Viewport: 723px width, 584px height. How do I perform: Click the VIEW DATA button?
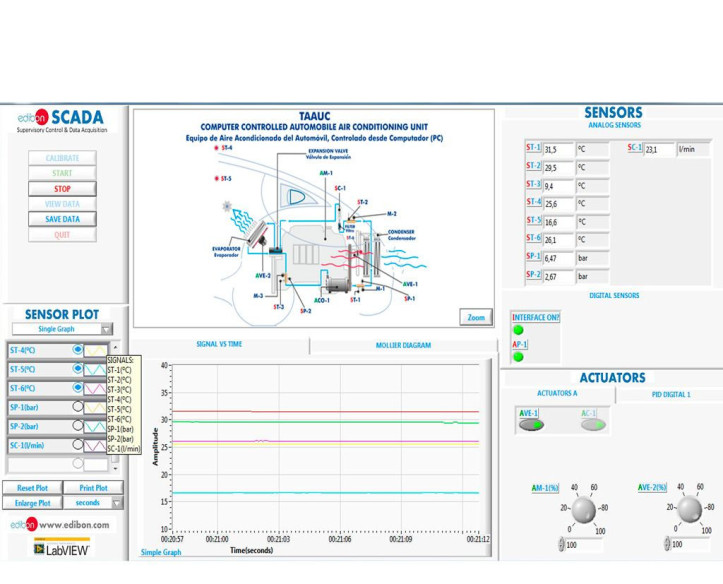tap(62, 204)
